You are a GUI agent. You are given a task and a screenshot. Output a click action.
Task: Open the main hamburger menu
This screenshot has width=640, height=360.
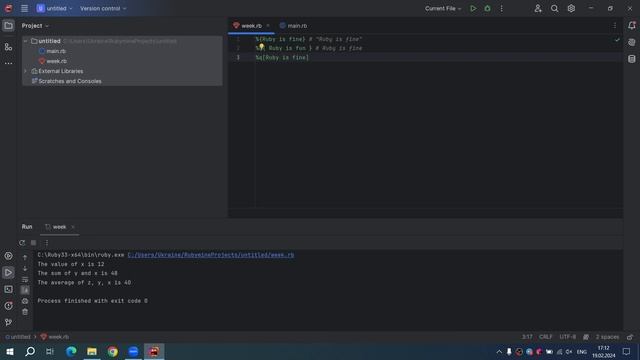24,8
